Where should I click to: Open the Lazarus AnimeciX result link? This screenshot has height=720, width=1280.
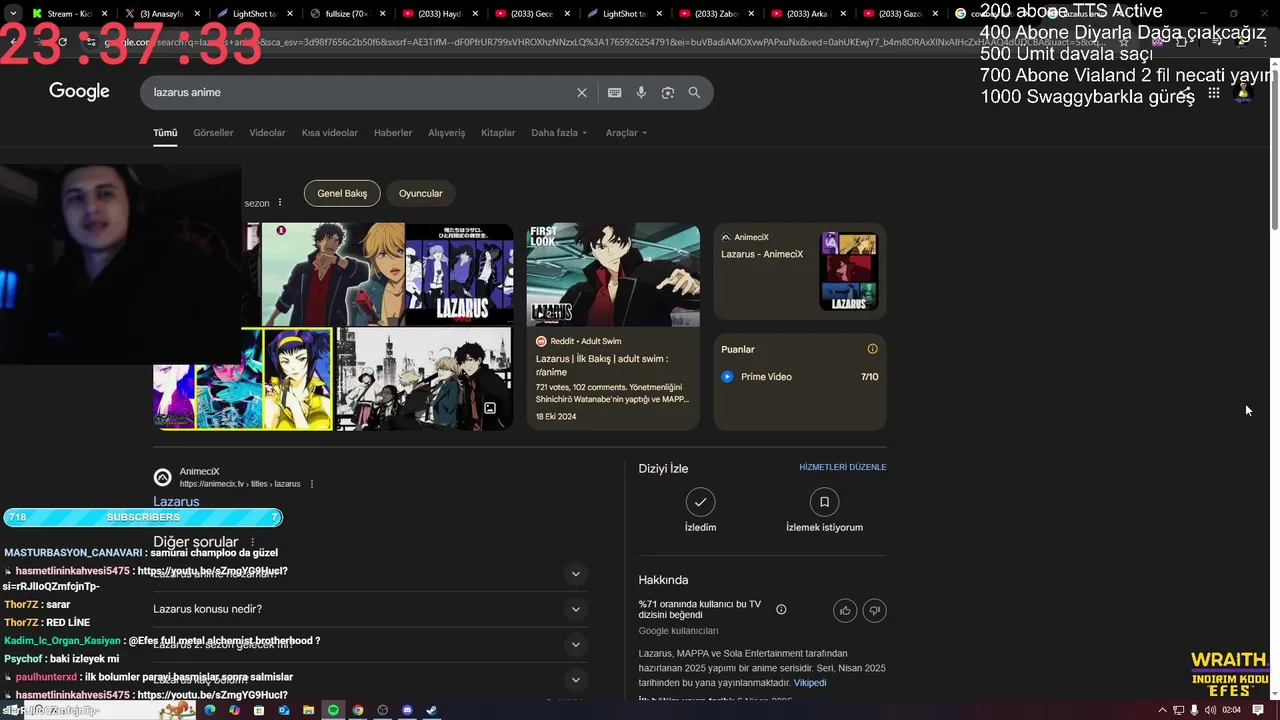click(x=176, y=502)
